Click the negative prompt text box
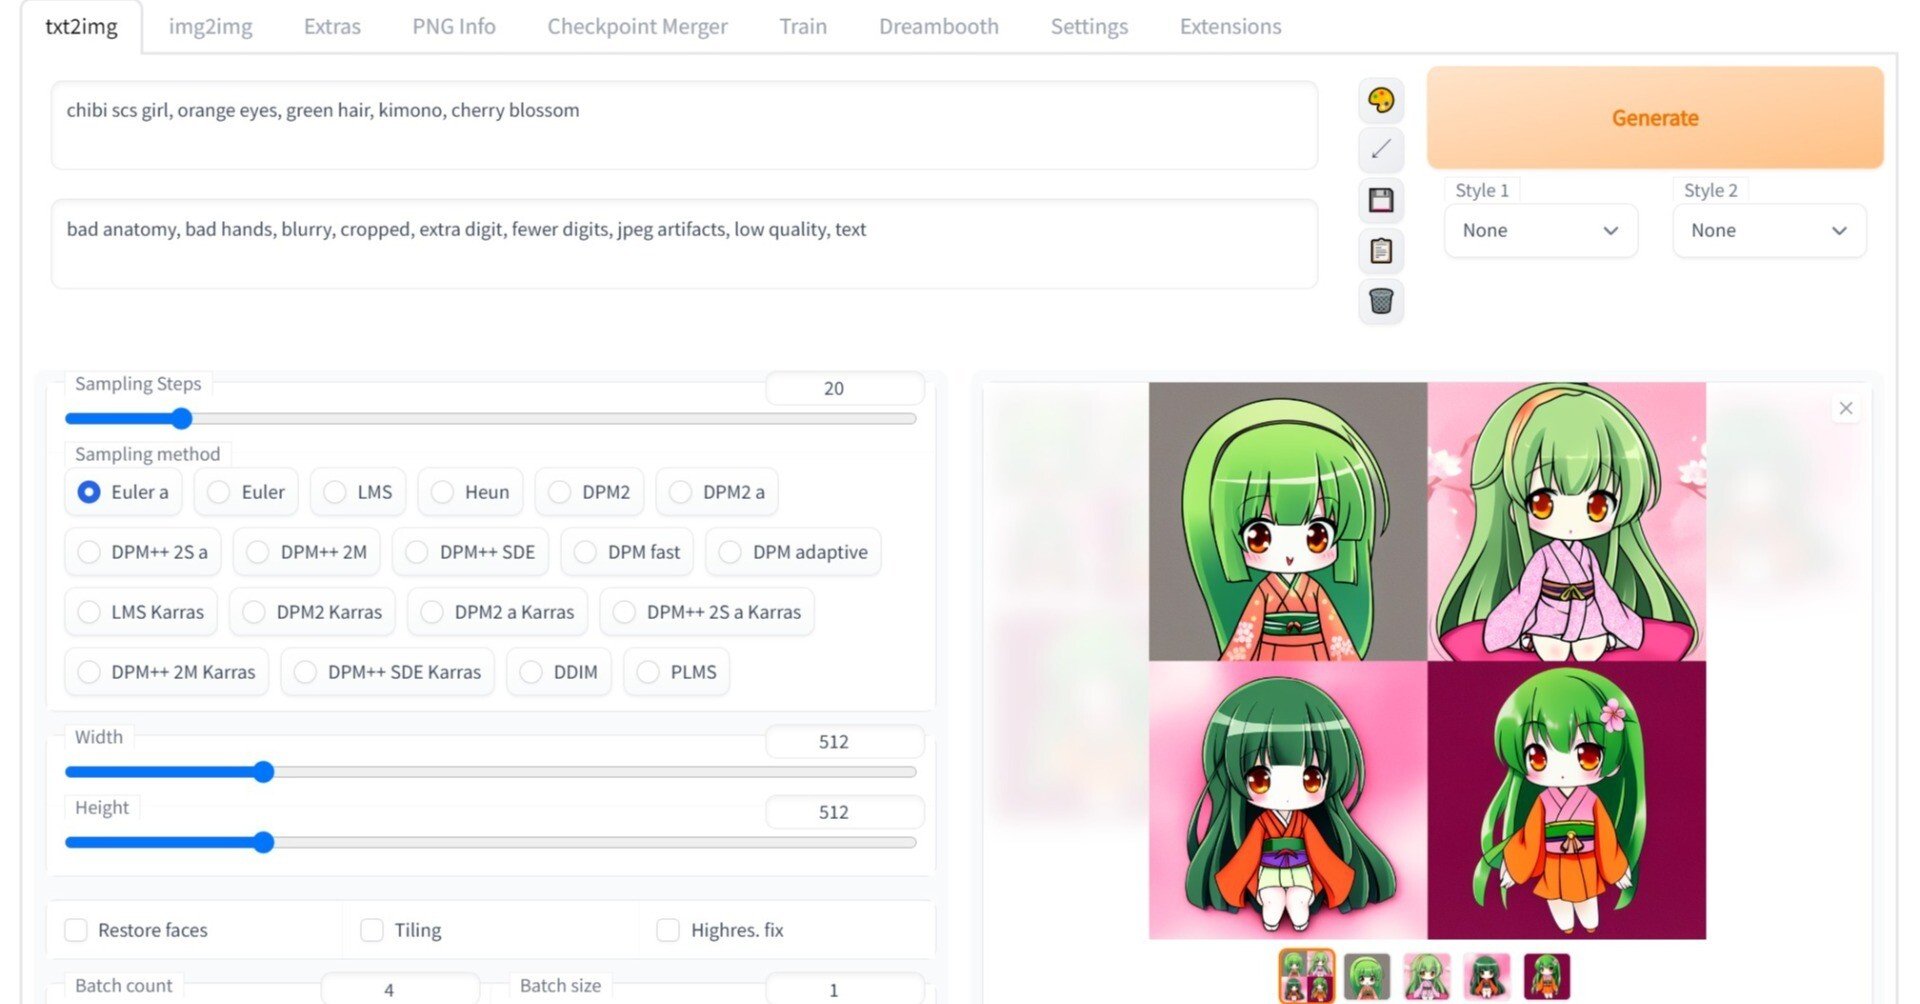 684,244
